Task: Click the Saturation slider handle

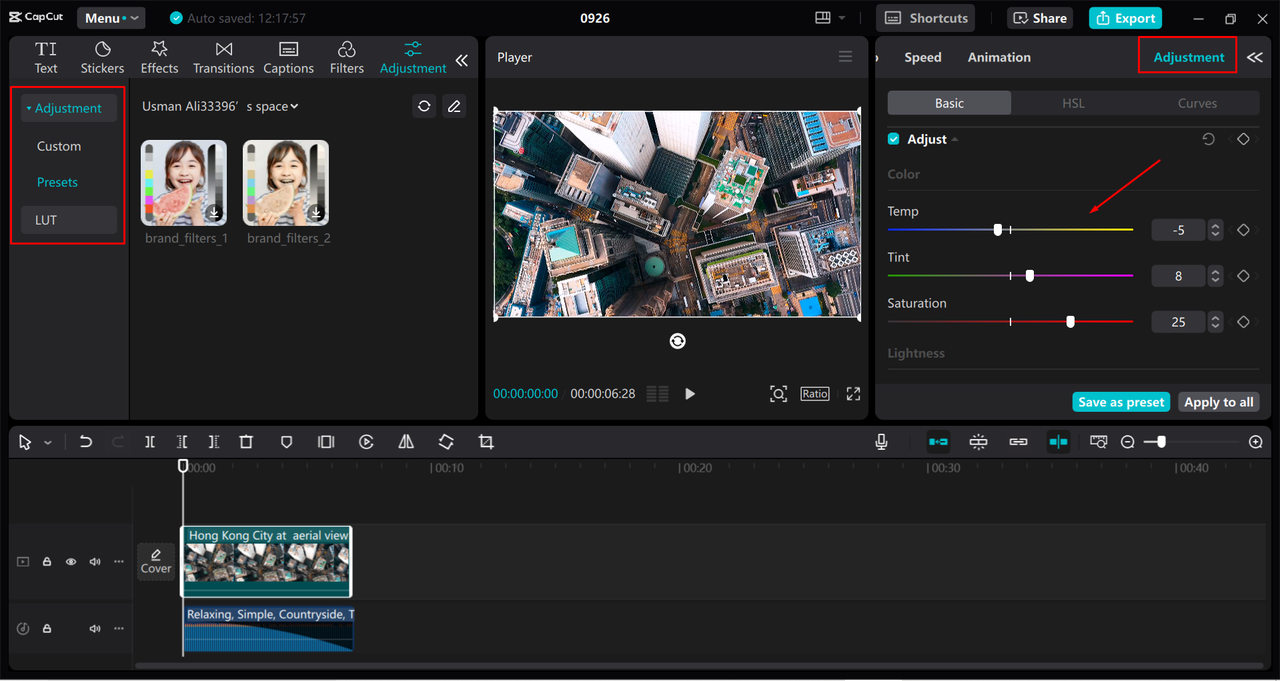Action: pyautogui.click(x=1070, y=322)
